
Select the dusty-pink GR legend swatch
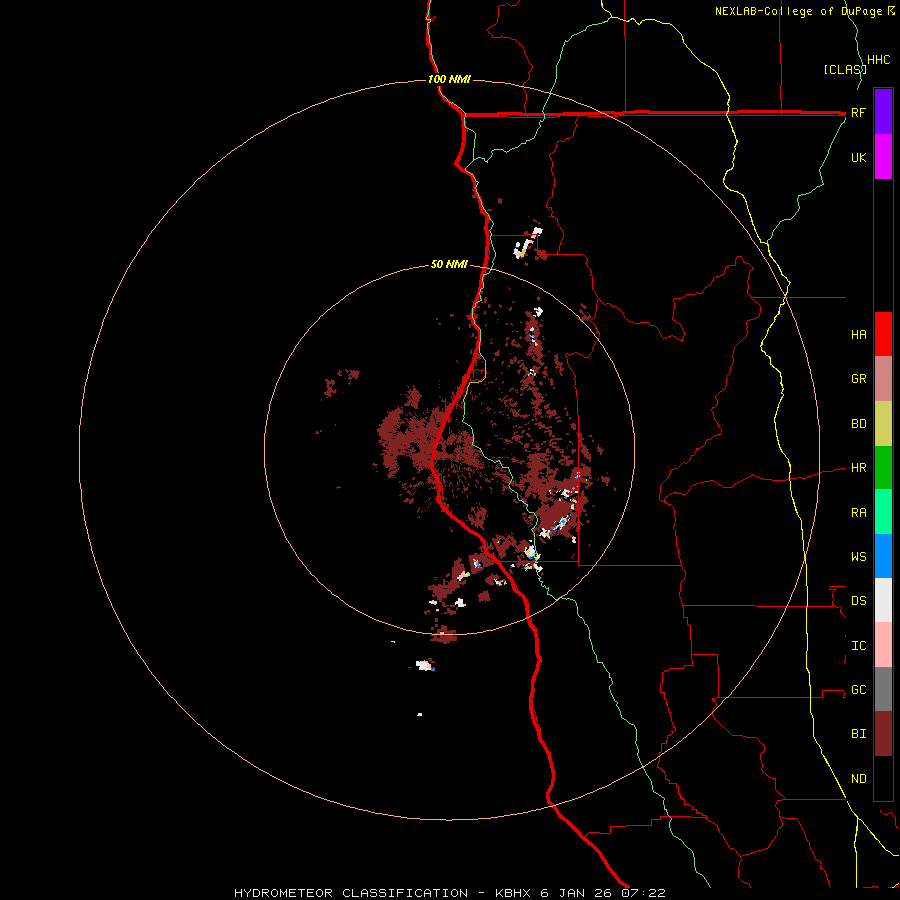[883, 379]
